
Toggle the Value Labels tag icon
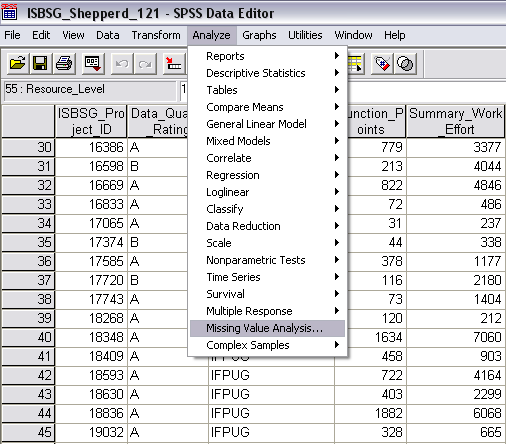coord(382,63)
